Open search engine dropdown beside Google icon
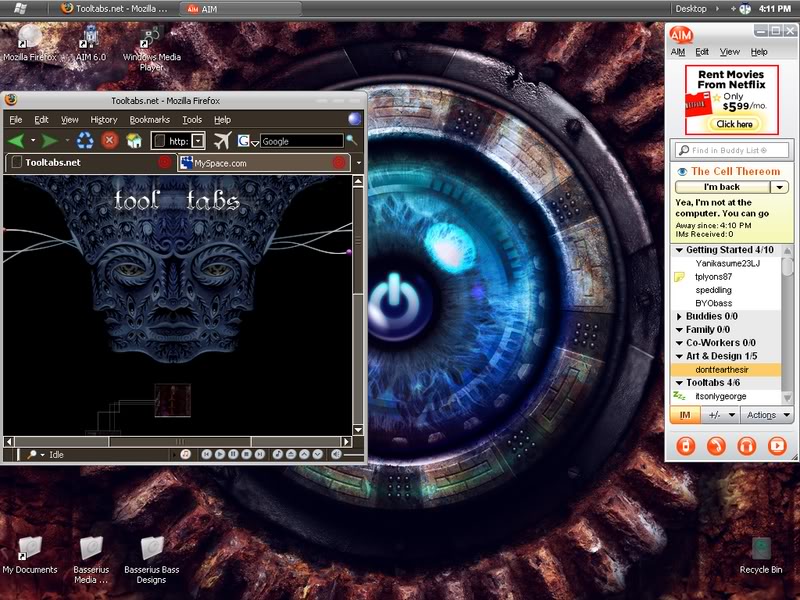The width and height of the screenshot is (800, 600). pos(255,144)
